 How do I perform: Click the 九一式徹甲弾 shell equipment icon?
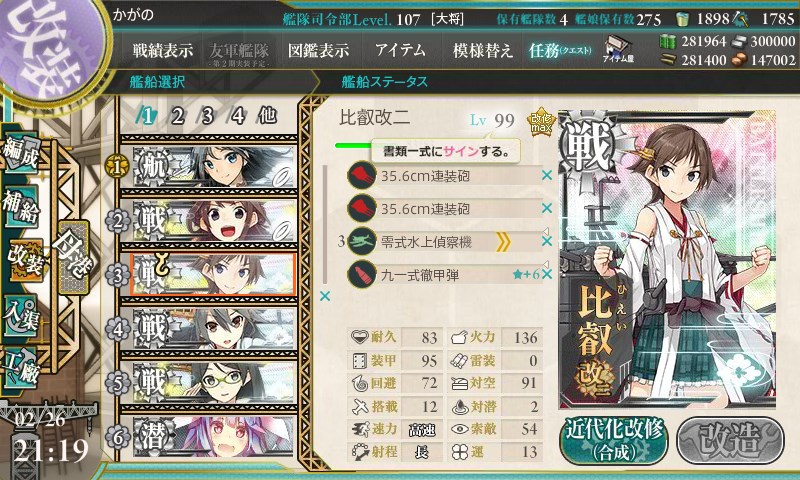tap(362, 274)
